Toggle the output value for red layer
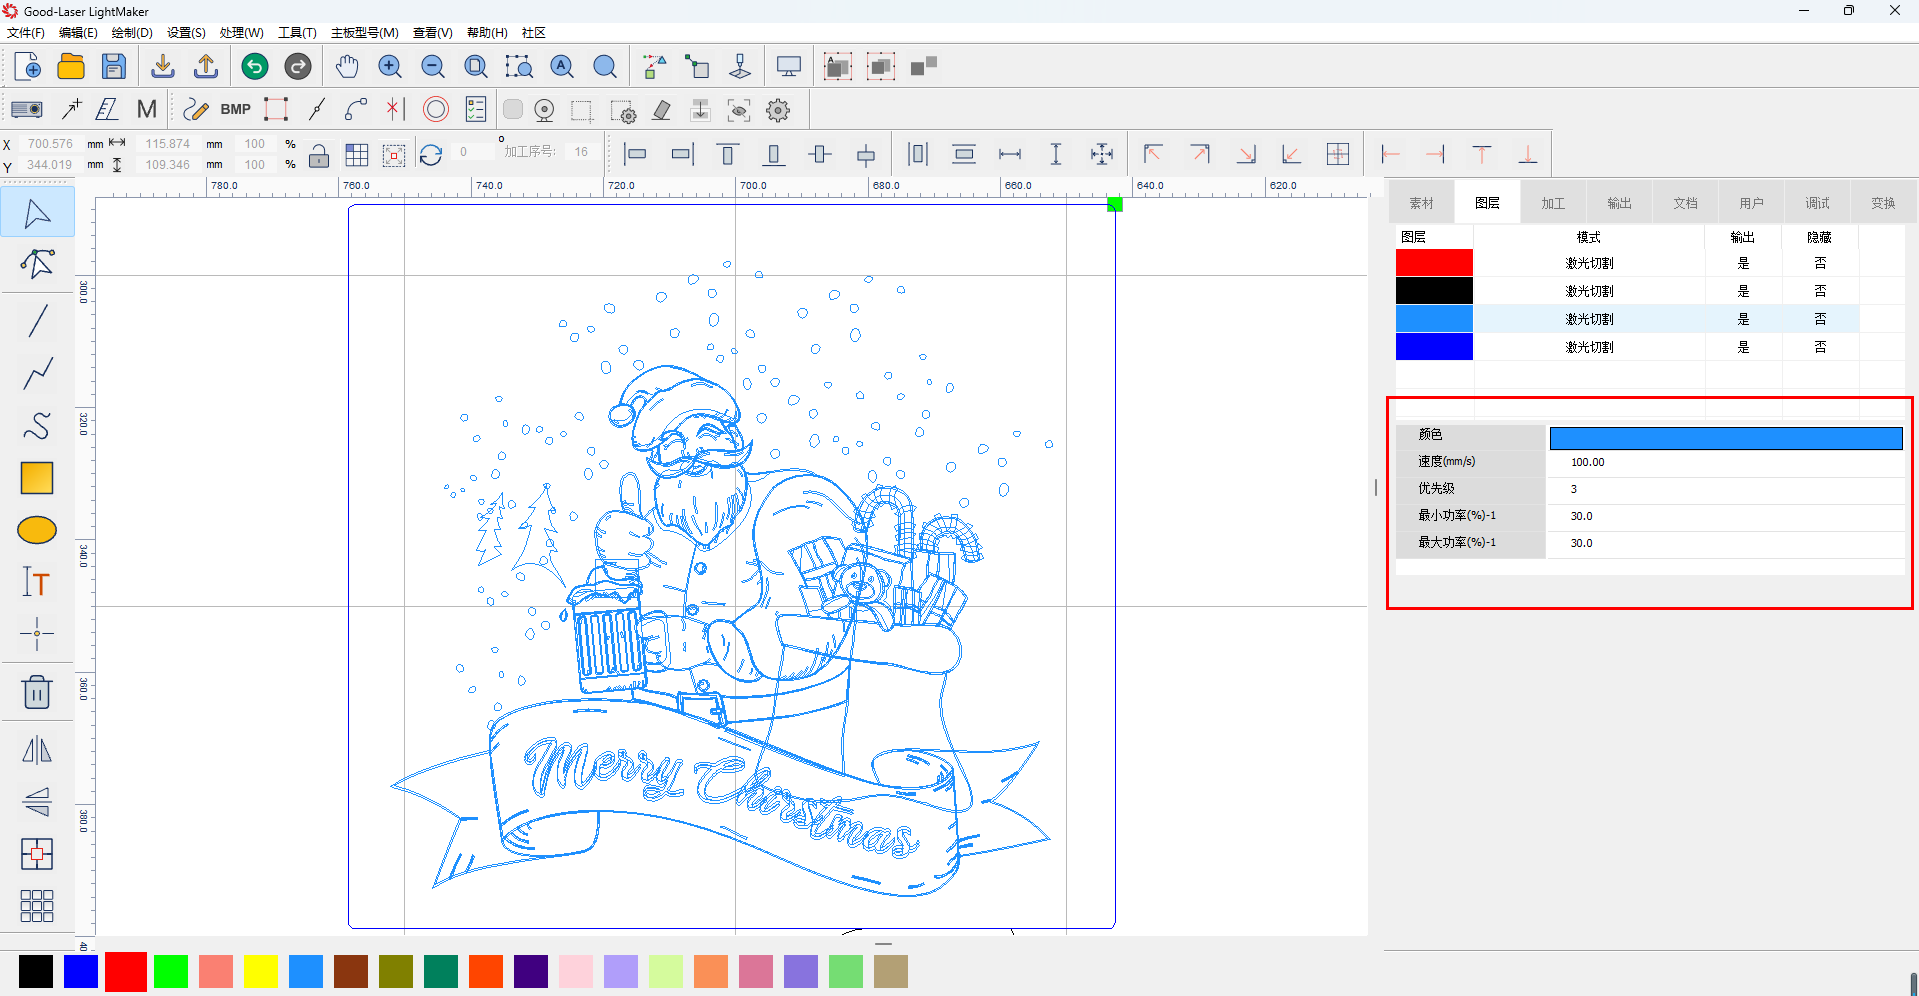Viewport: 1919px width, 996px height. pos(1743,263)
